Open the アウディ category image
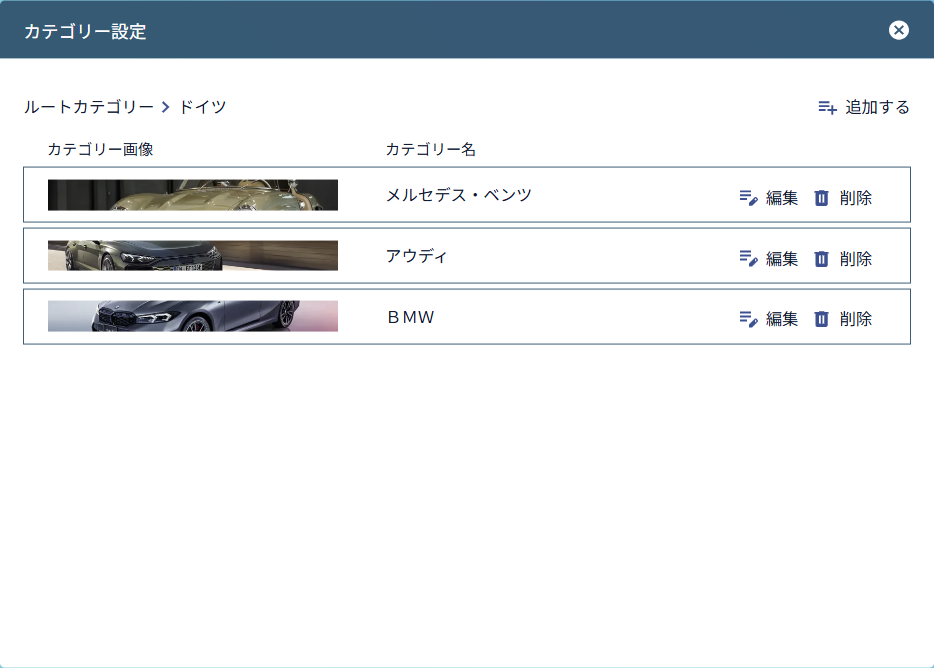Screen dimensions: 934x668 (x=193, y=256)
